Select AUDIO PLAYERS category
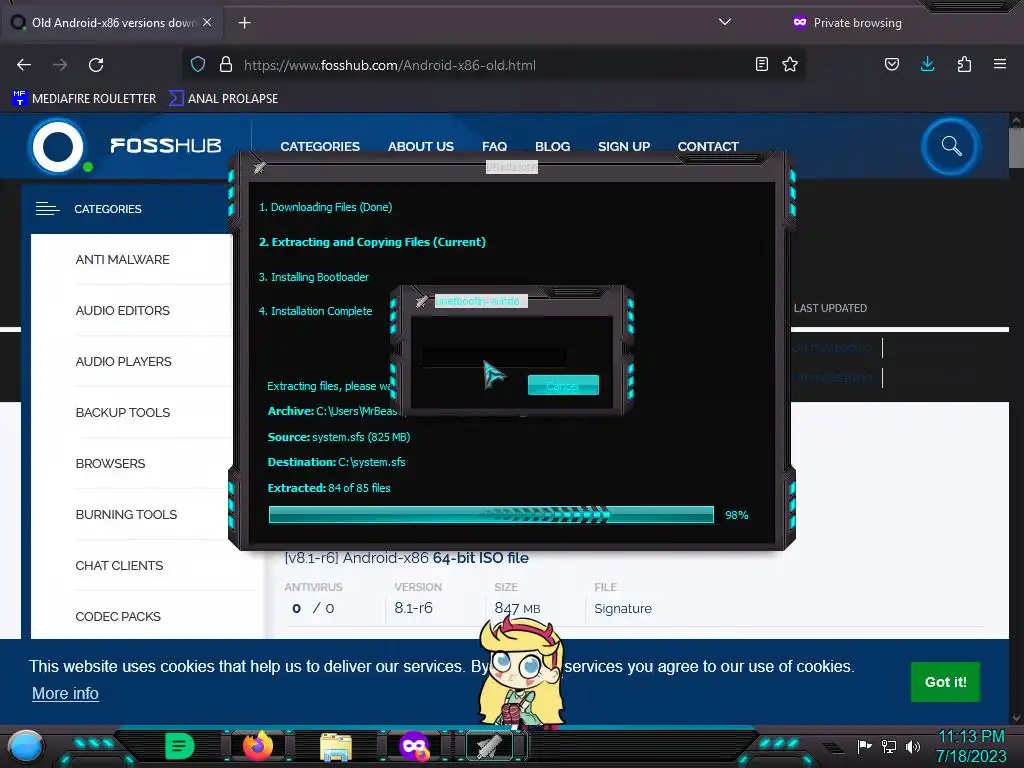Screen dimensions: 1024x768 (123, 362)
